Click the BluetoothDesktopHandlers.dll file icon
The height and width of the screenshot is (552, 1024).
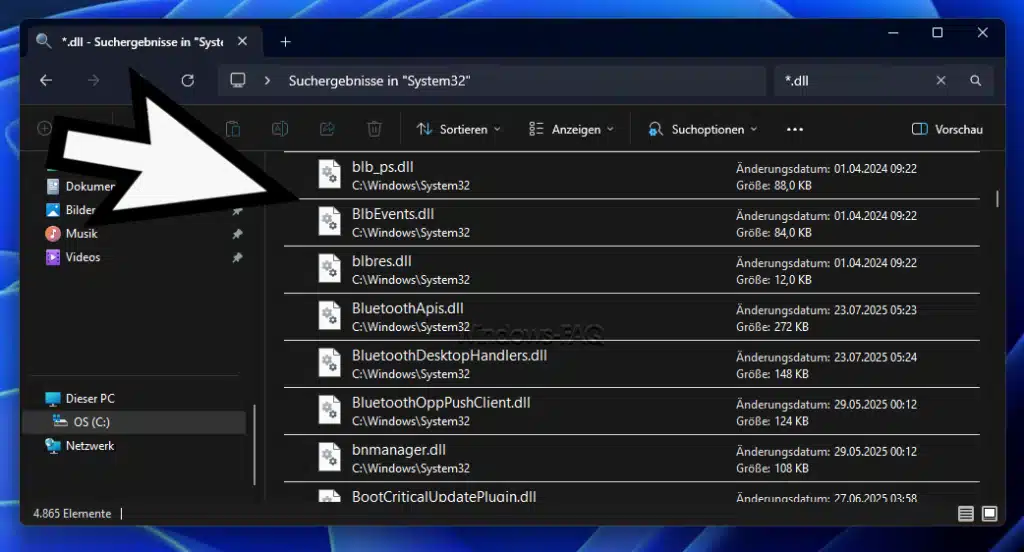[329, 363]
